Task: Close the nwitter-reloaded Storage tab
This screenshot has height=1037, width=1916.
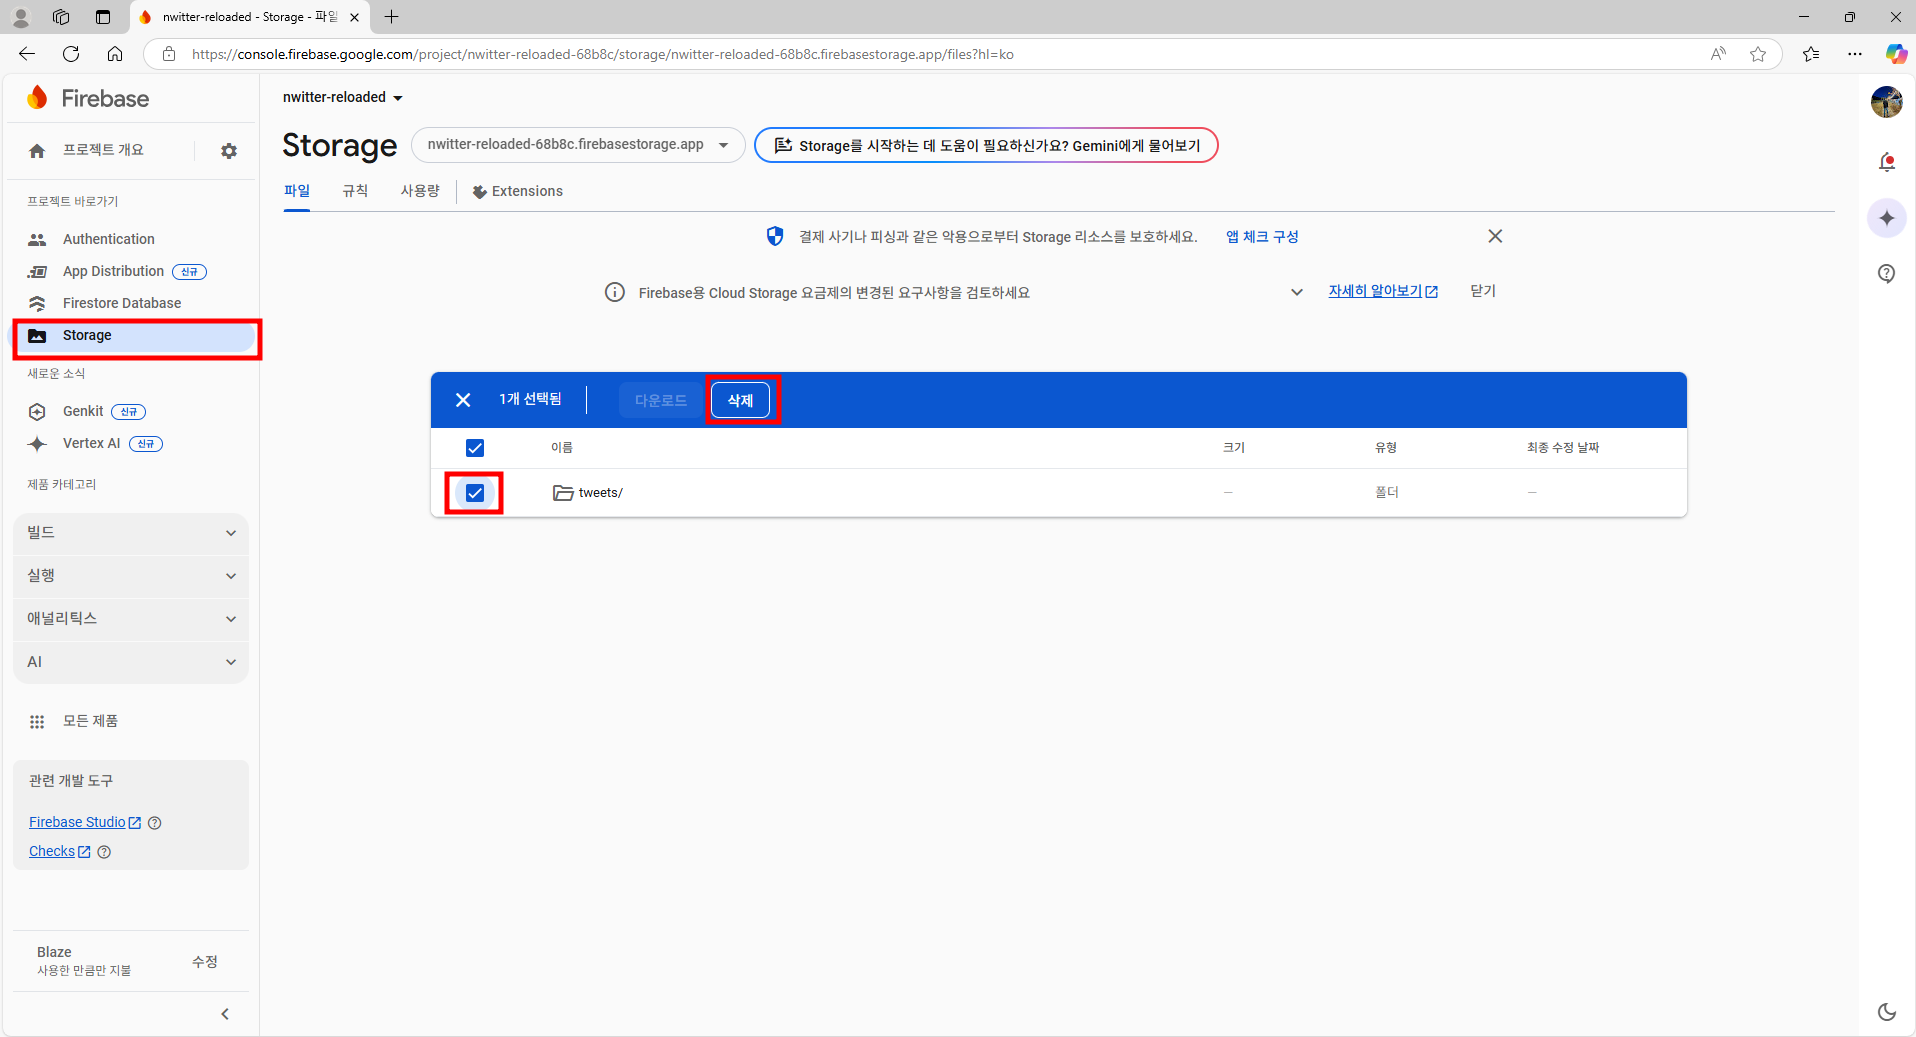Action: point(354,17)
